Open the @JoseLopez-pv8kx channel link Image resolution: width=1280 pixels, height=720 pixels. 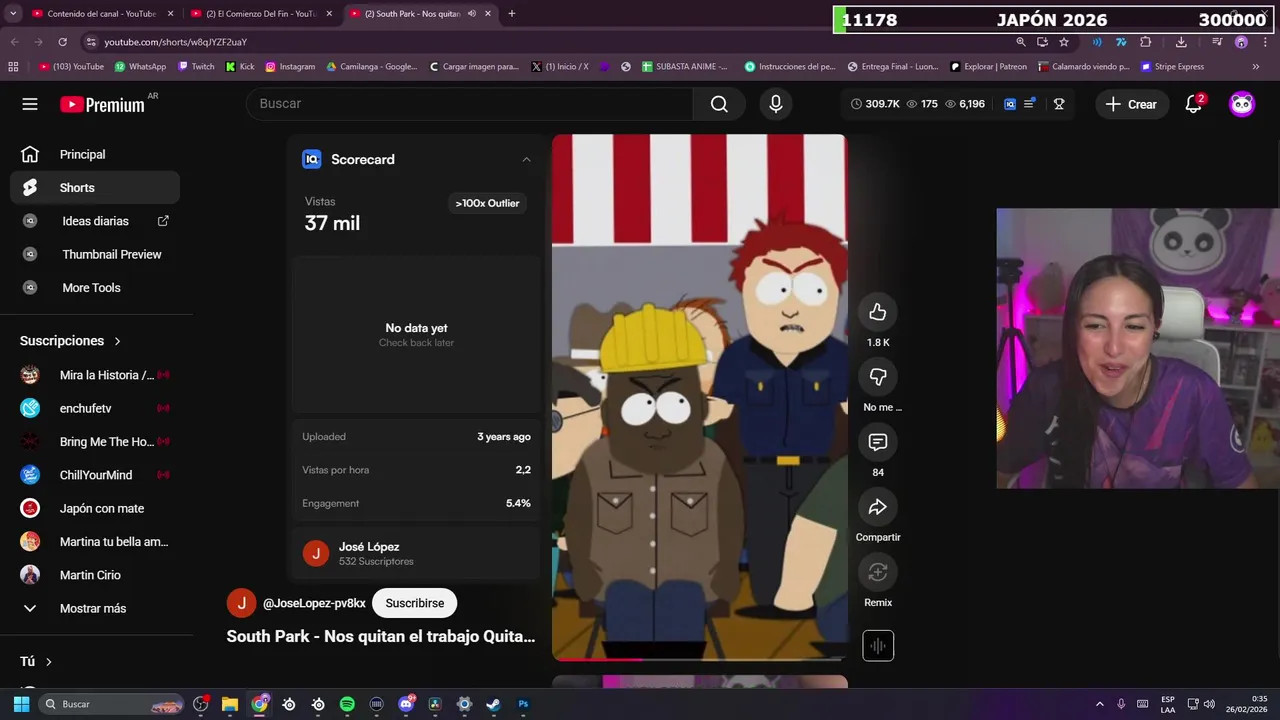(314, 603)
